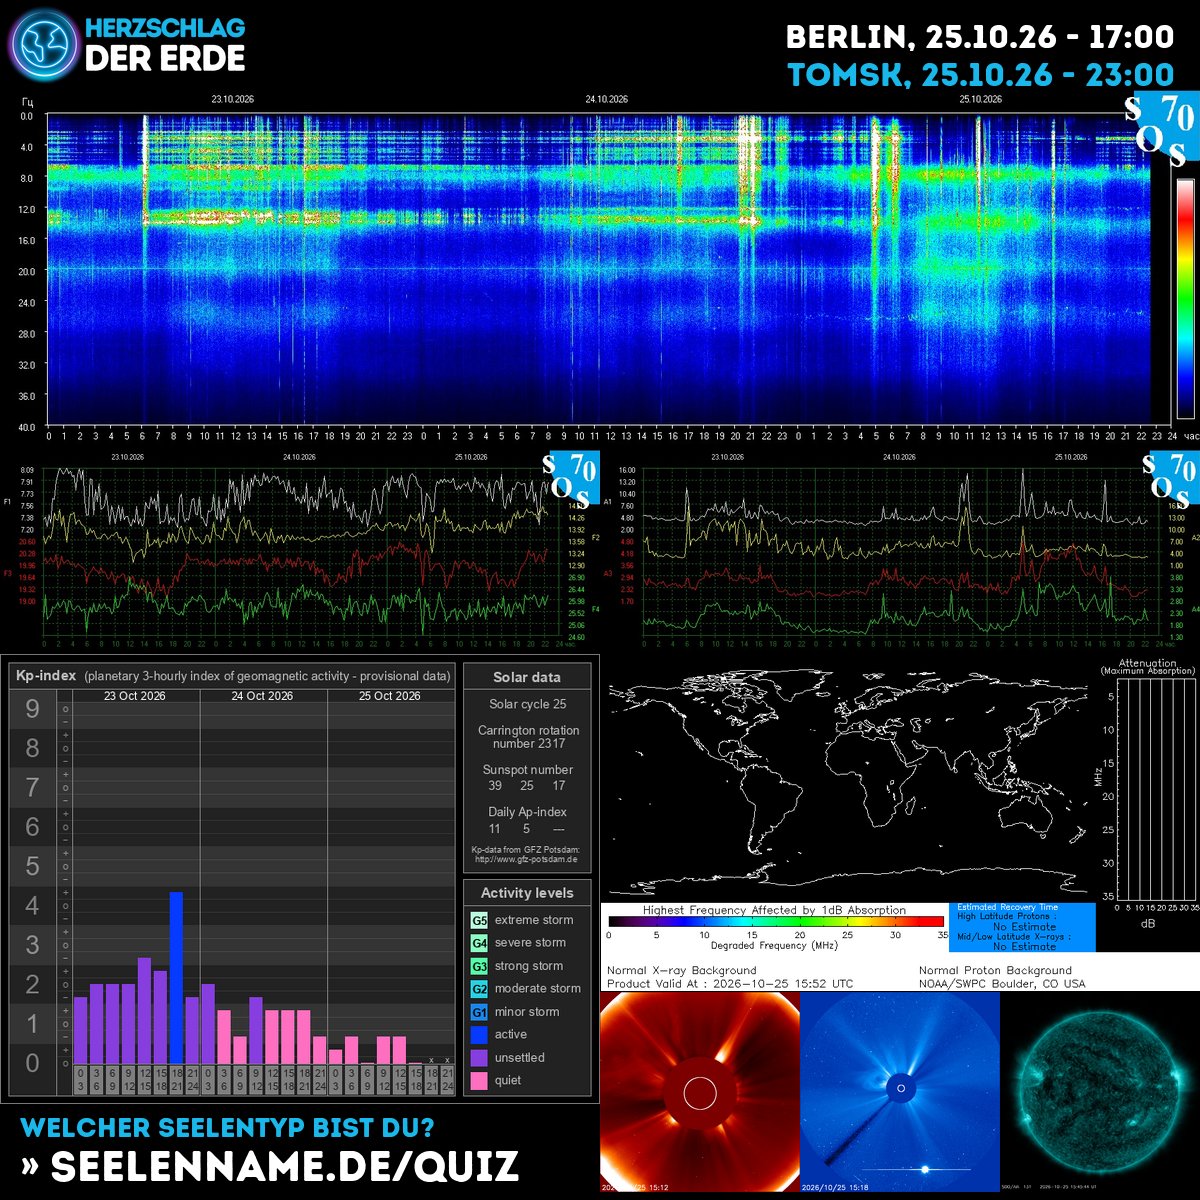Viewport: 1200px width, 1200px height.
Task: Click the purple unsettled level swatch
Action: click(480, 1058)
